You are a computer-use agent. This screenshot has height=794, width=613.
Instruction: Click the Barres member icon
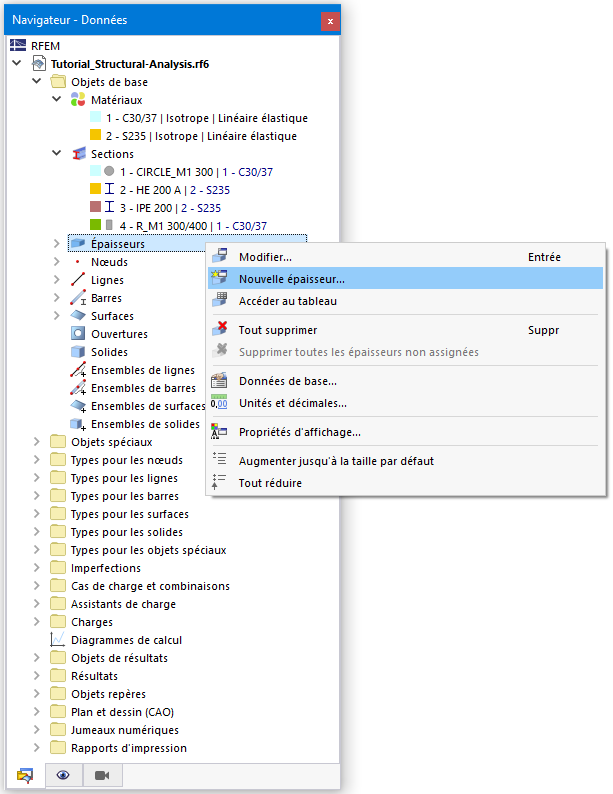pos(77,298)
